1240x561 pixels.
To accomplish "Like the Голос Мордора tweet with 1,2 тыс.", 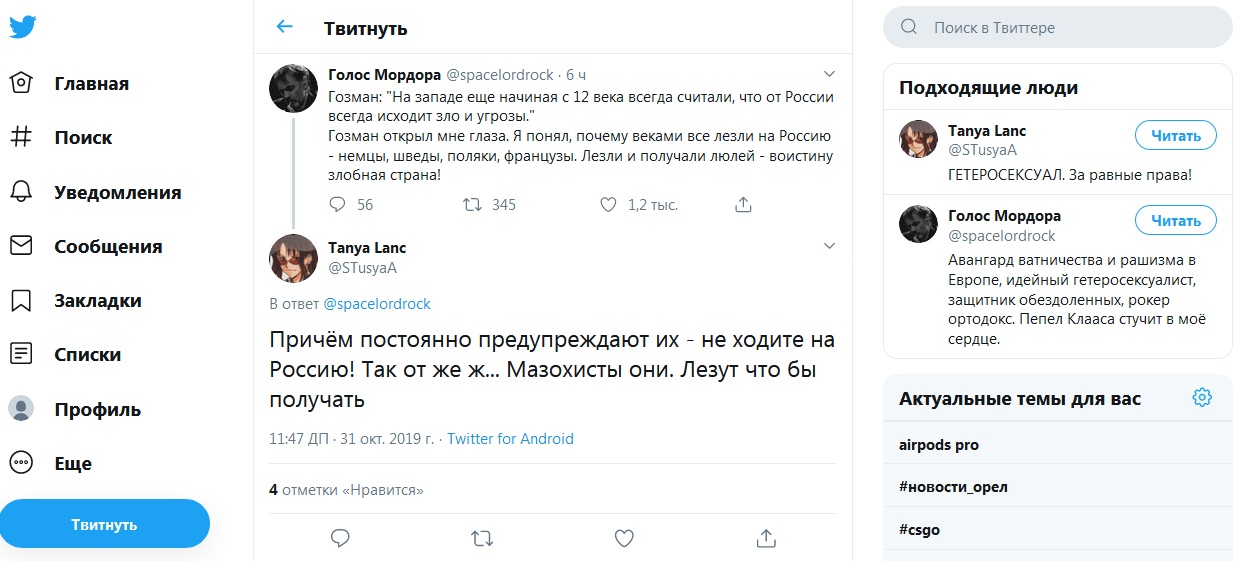I will click(608, 204).
